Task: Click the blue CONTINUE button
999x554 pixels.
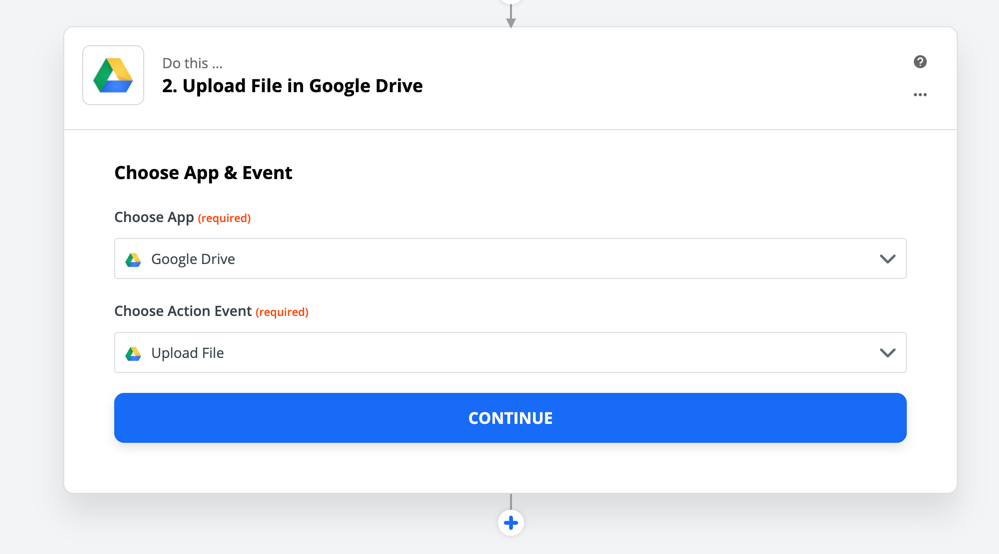Action: coord(510,418)
